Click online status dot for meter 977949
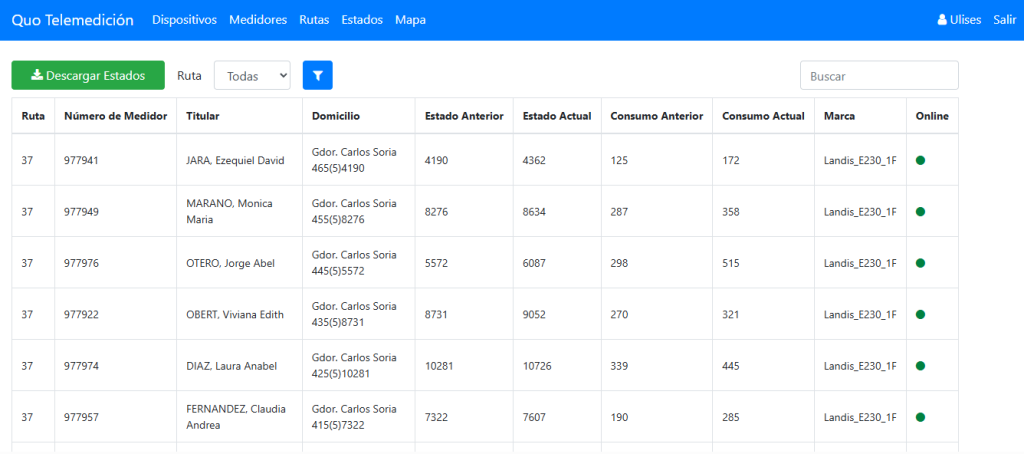This screenshot has height=454, width=1024. click(920, 212)
